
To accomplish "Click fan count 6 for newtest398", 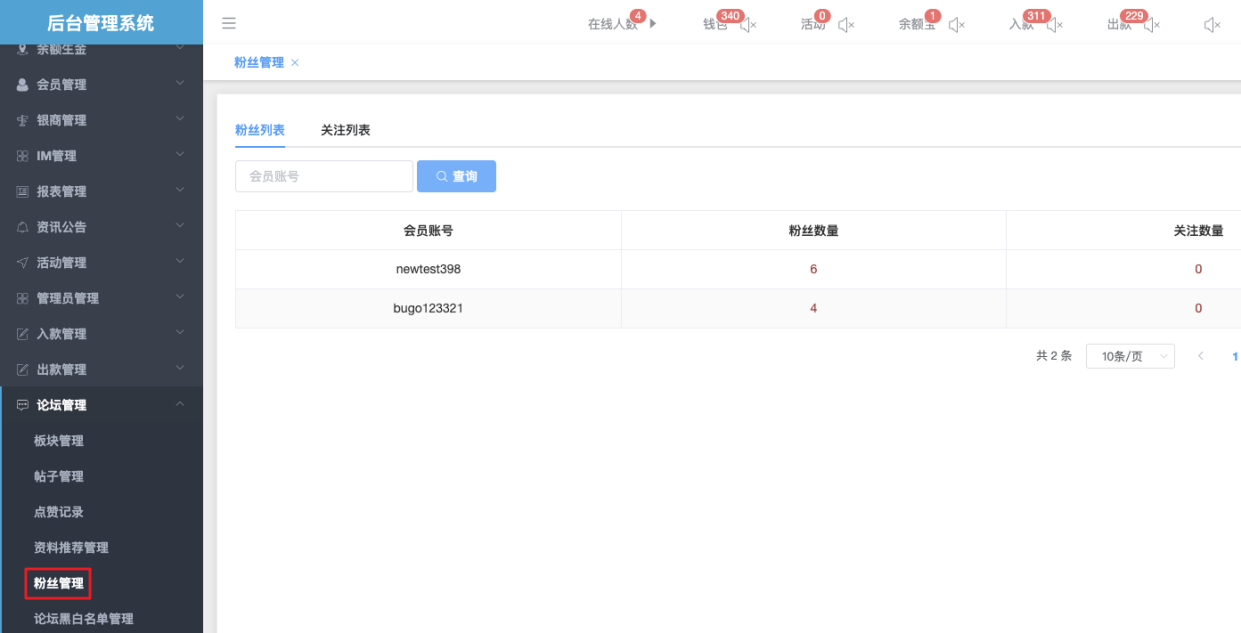I will coord(813,269).
